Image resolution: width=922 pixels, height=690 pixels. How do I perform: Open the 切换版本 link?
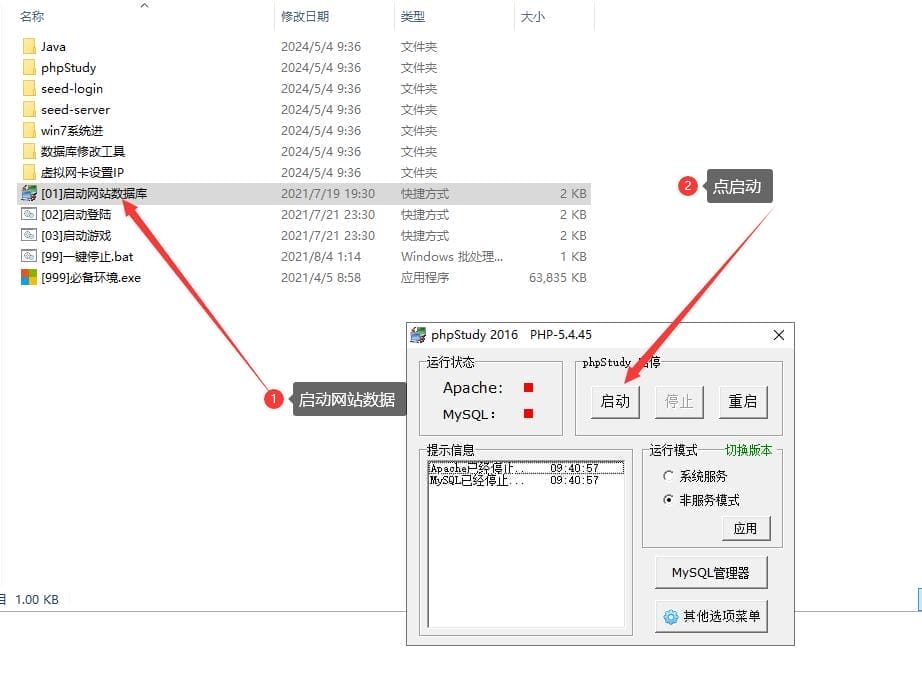pyautogui.click(x=748, y=451)
